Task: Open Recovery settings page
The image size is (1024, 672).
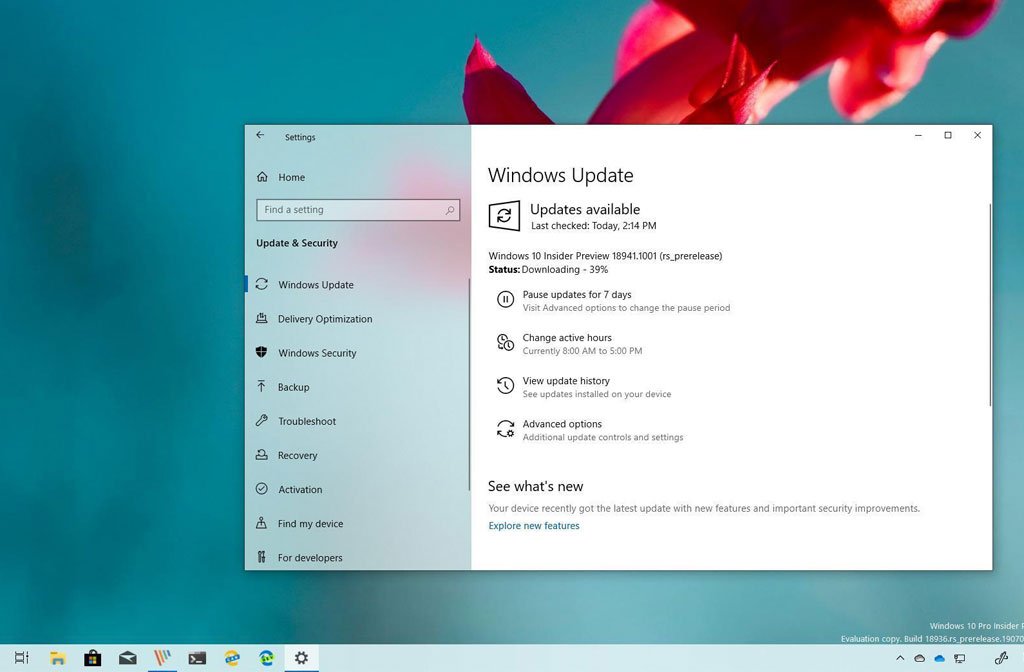Action: tap(297, 455)
